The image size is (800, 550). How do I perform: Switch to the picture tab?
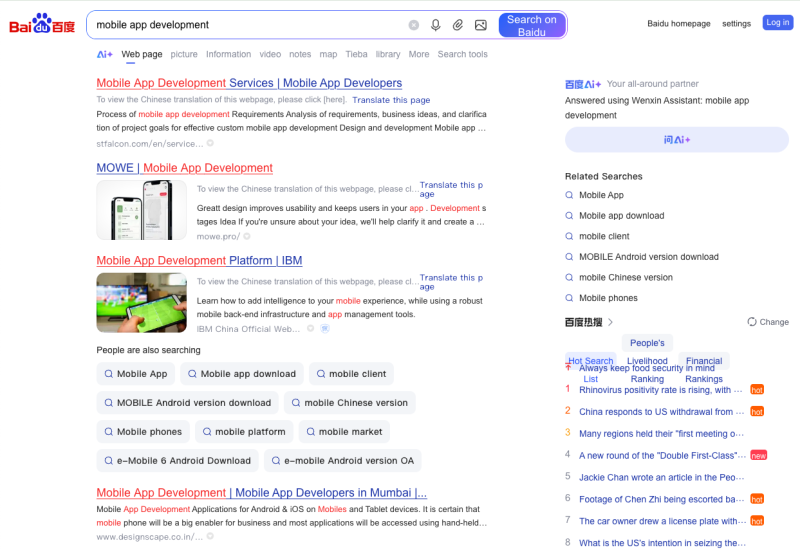(184, 54)
